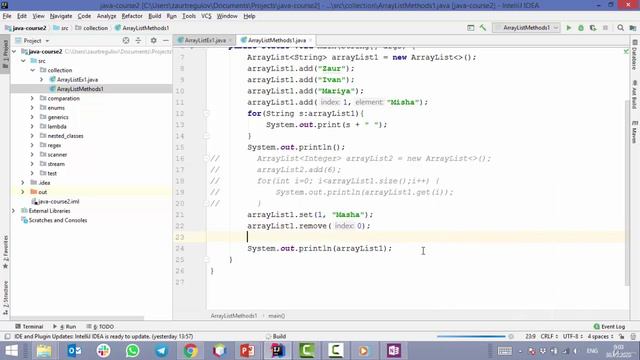This screenshot has width=640, height=360.
Task: Open Chrome from the taskbar
Action: point(190,351)
